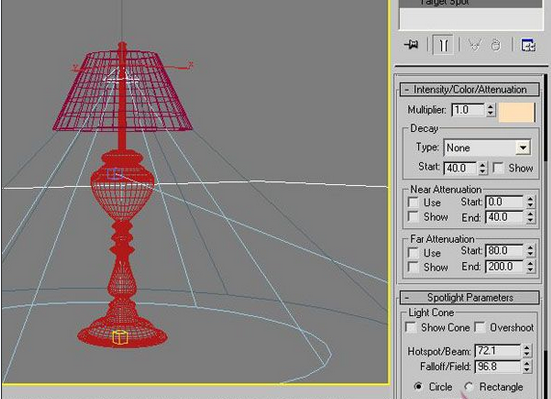Click Far Attenuation Start field 80.0
The image size is (551, 399).
[x=505, y=251]
